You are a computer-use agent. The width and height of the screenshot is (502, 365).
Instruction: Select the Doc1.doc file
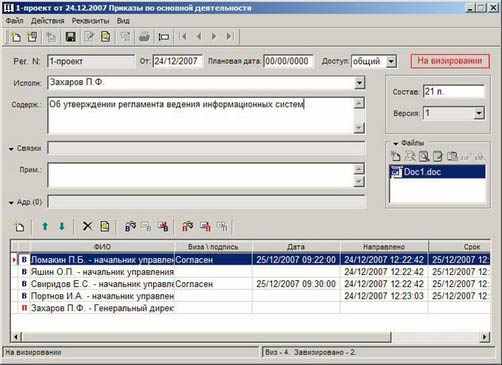click(x=437, y=172)
